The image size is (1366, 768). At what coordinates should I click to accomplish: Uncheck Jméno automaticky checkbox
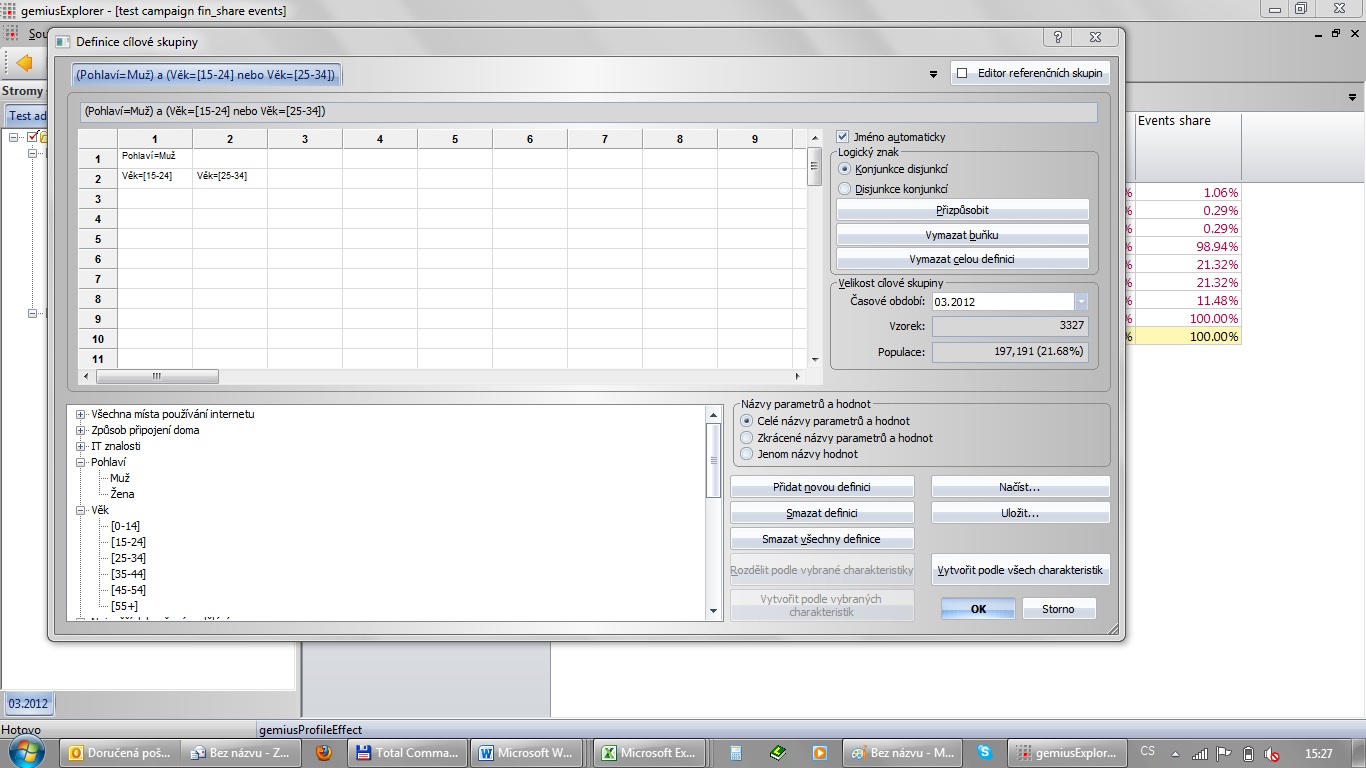[x=843, y=137]
